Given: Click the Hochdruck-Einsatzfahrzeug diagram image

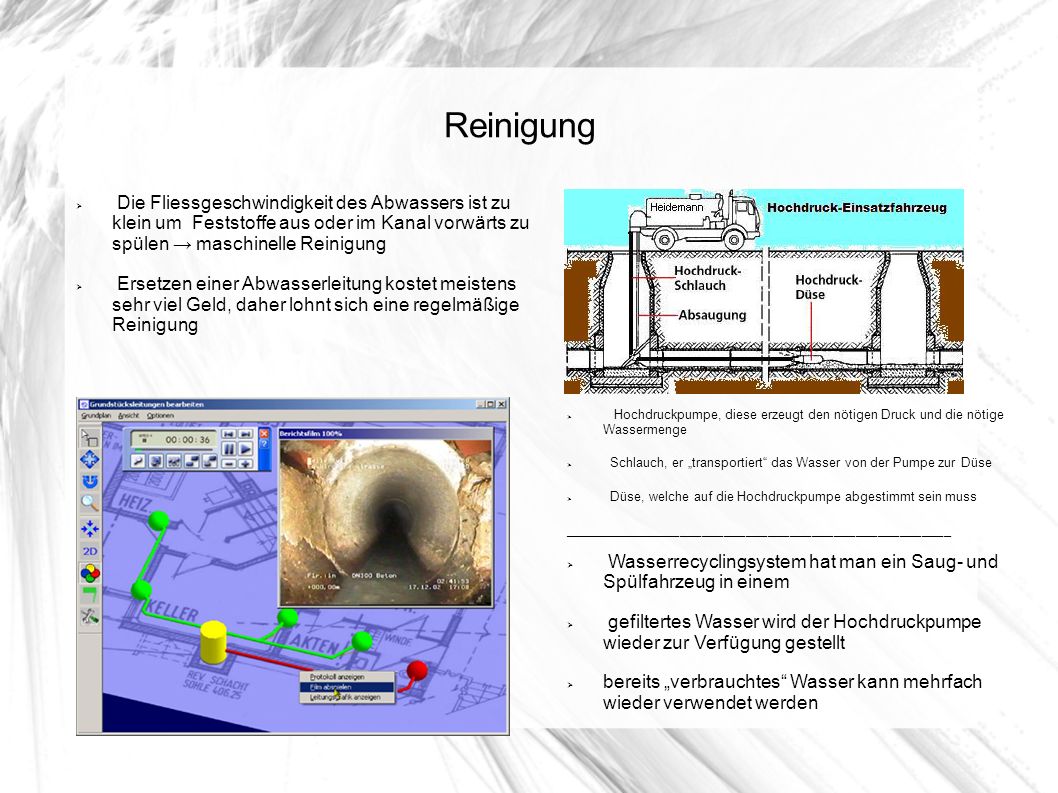Looking at the screenshot, I should pyautogui.click(x=764, y=291).
